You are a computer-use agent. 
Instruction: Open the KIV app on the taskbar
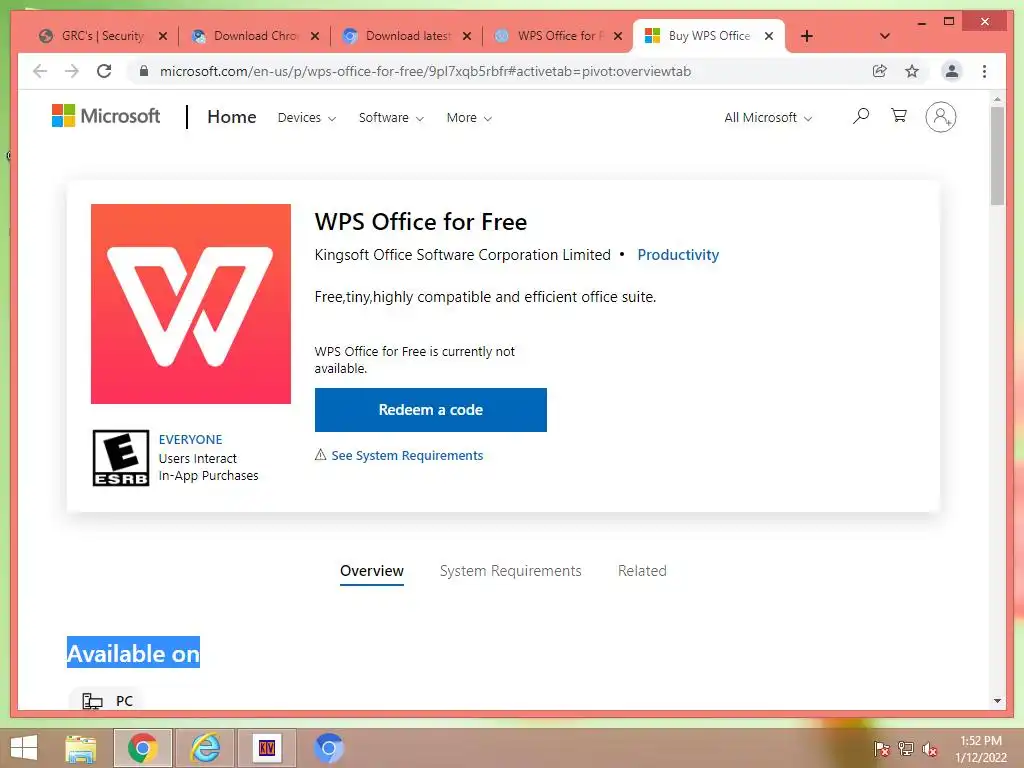coord(266,748)
